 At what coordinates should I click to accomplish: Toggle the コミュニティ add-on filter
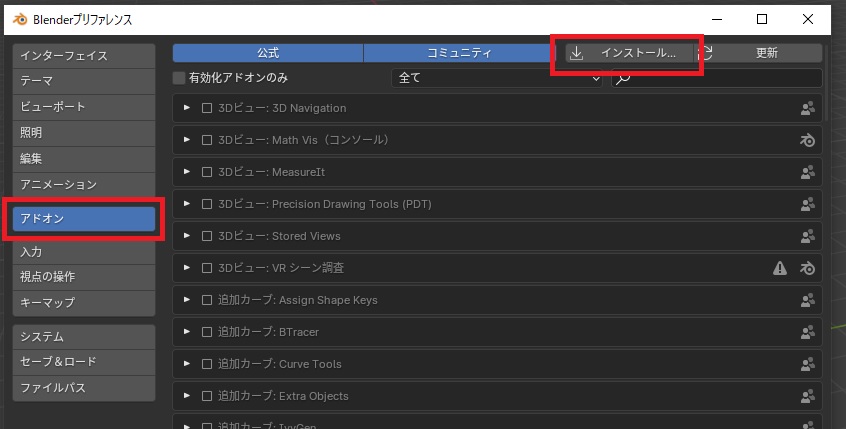pos(459,53)
